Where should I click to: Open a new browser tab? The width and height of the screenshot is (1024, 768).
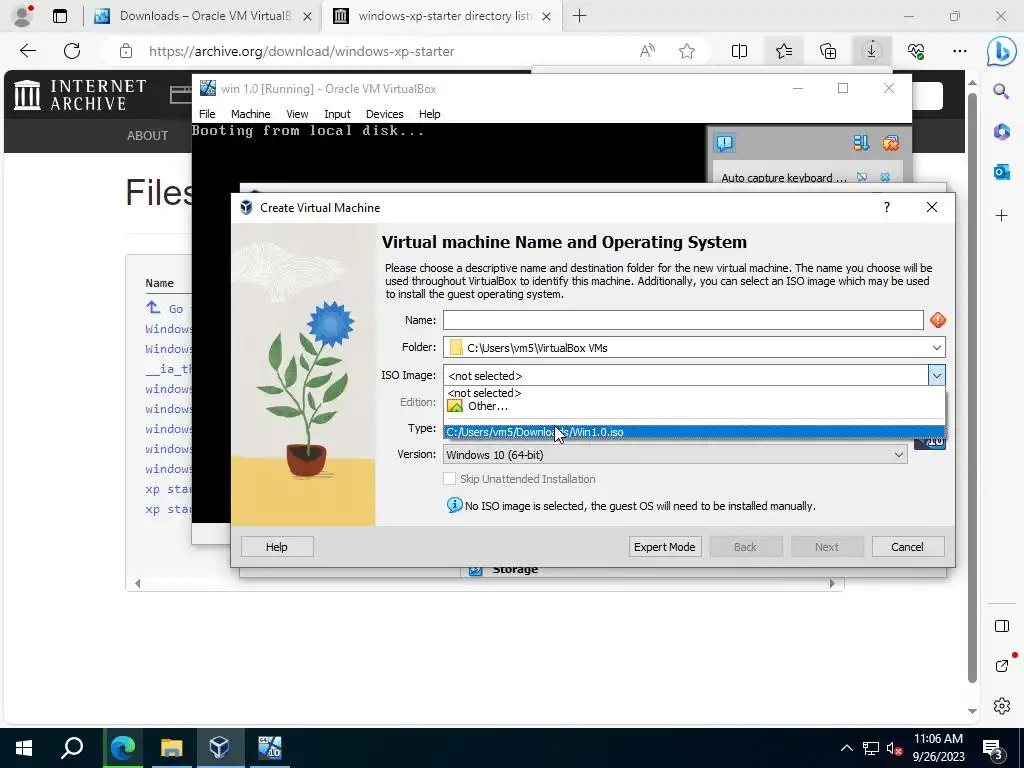[579, 16]
